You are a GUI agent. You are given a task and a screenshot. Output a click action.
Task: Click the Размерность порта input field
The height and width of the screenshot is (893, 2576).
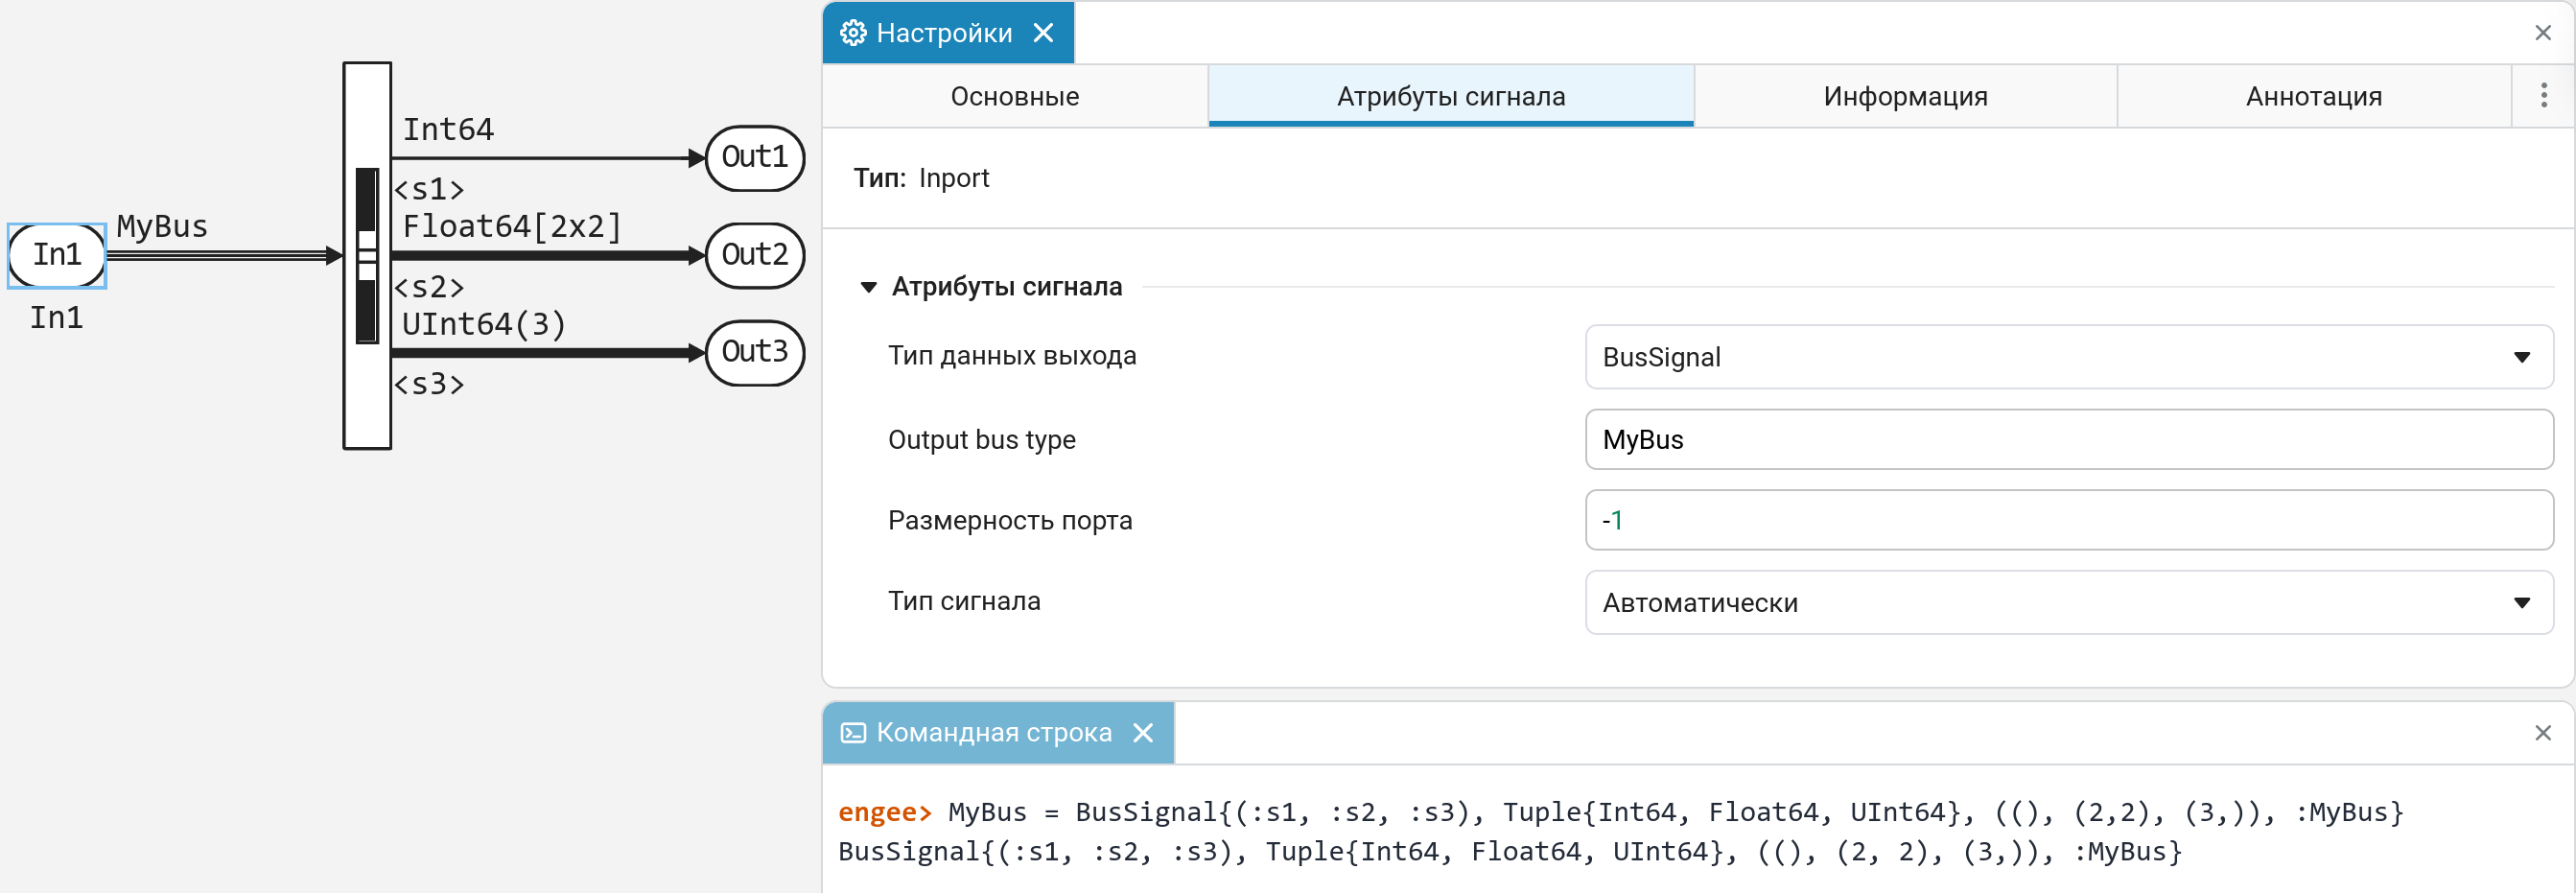[x=2068, y=520]
